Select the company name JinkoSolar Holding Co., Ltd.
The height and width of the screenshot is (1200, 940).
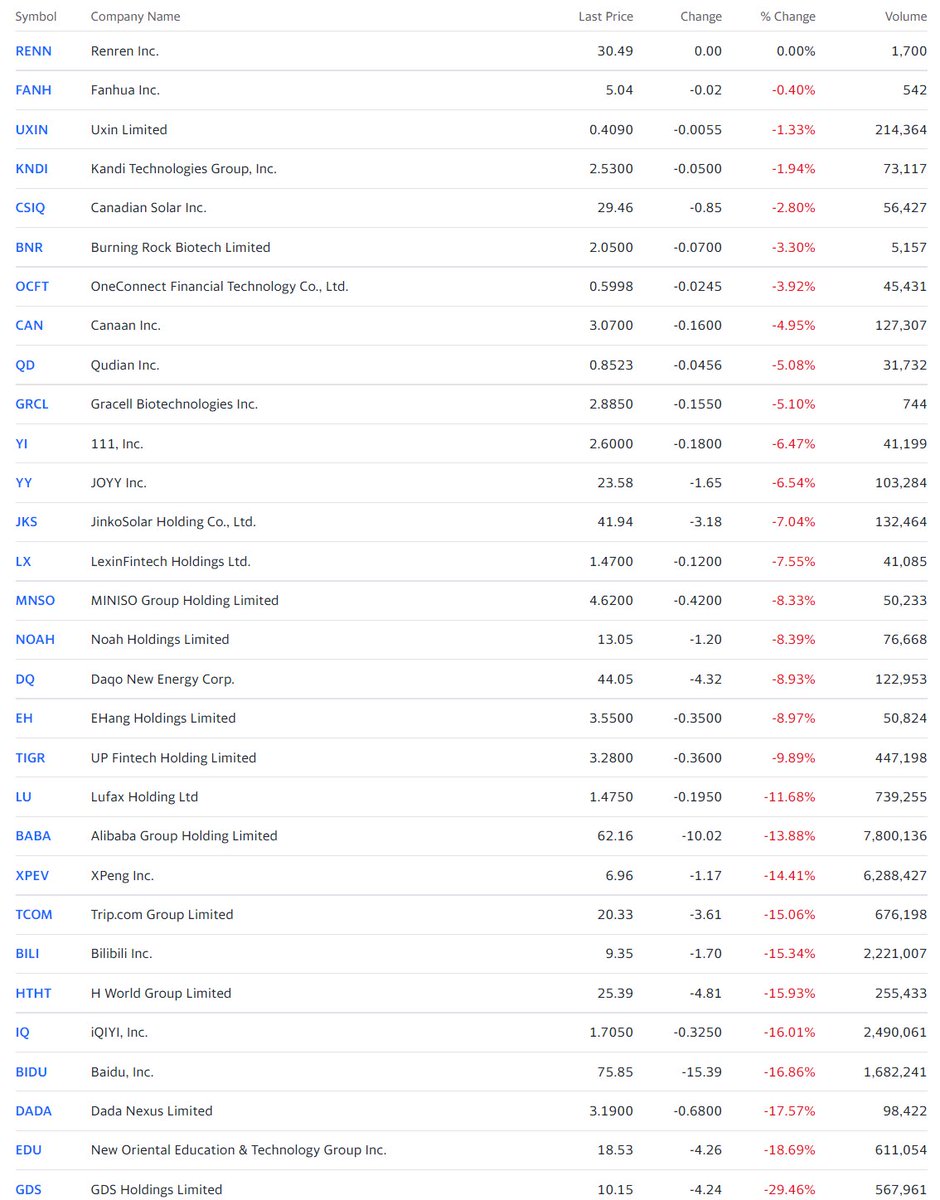pos(174,521)
